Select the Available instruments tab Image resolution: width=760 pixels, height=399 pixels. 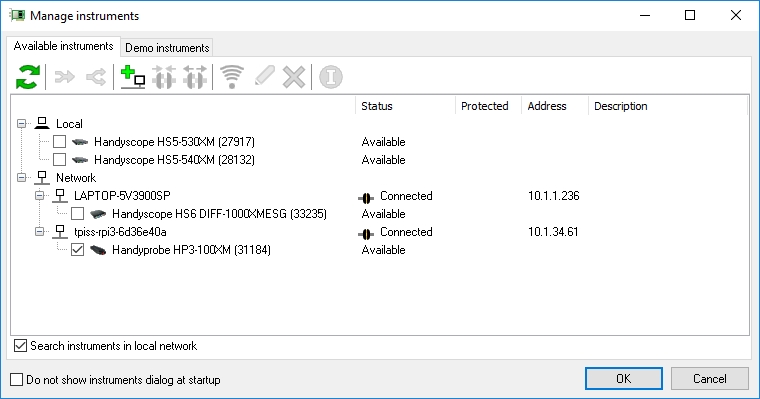click(63, 46)
